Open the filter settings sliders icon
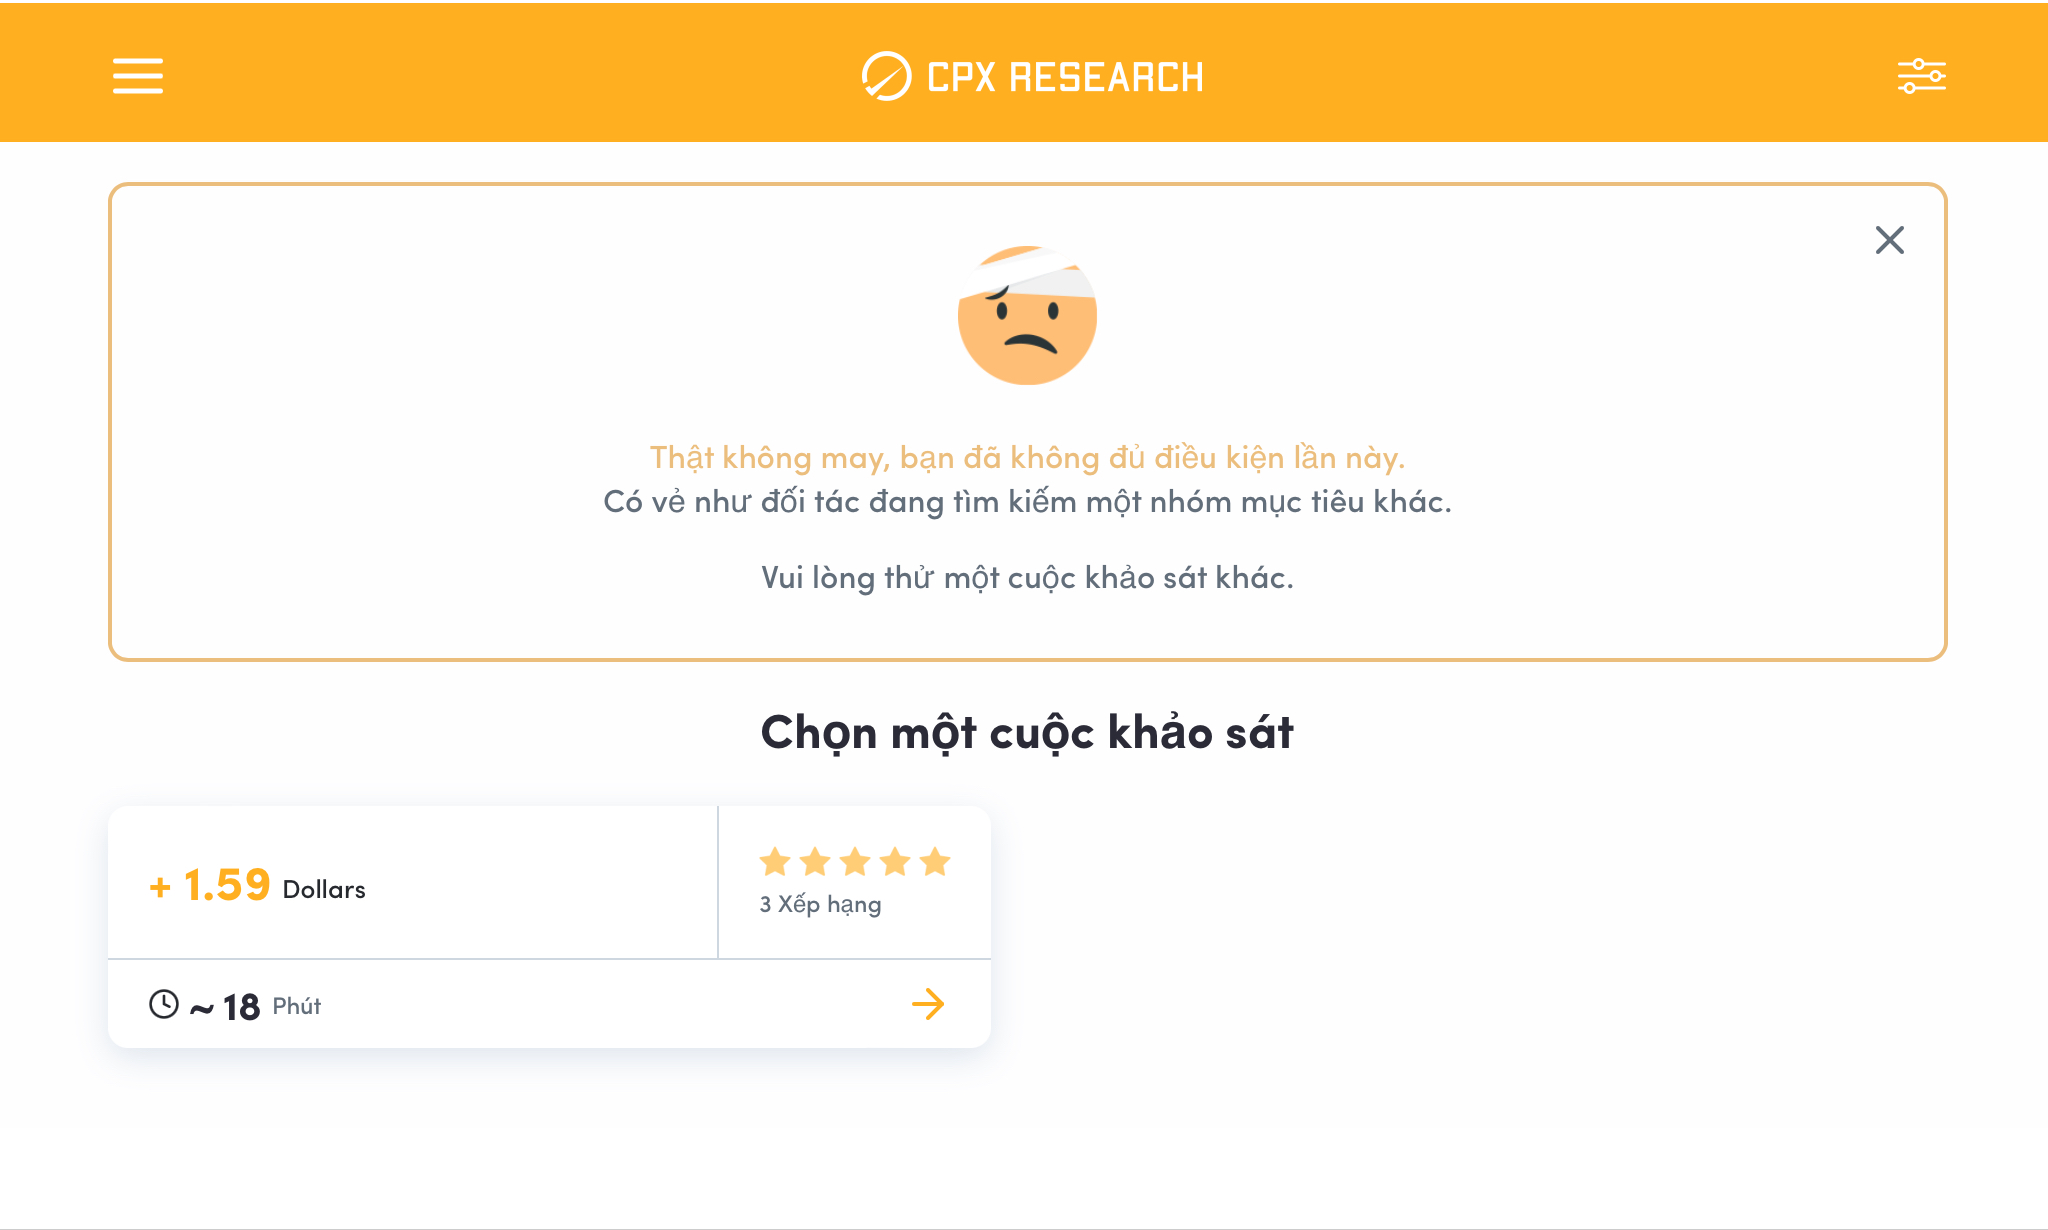 [x=1921, y=76]
